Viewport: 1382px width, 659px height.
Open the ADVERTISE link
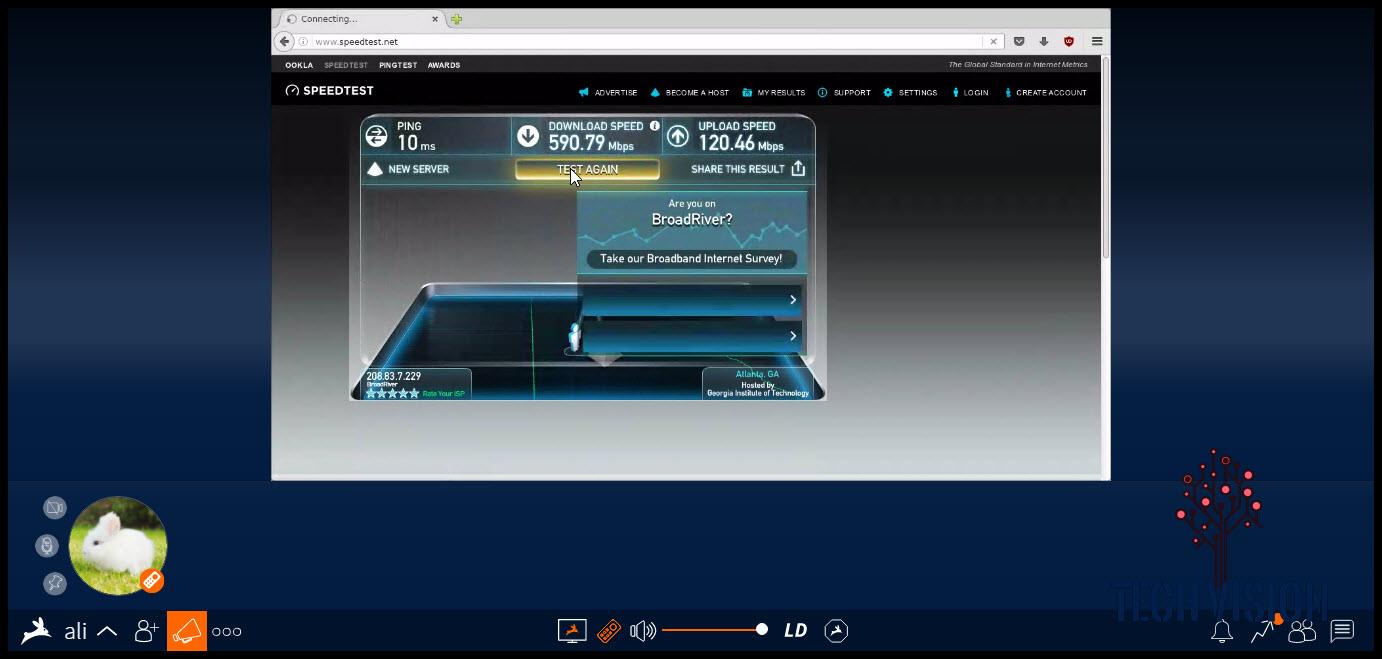coord(608,92)
